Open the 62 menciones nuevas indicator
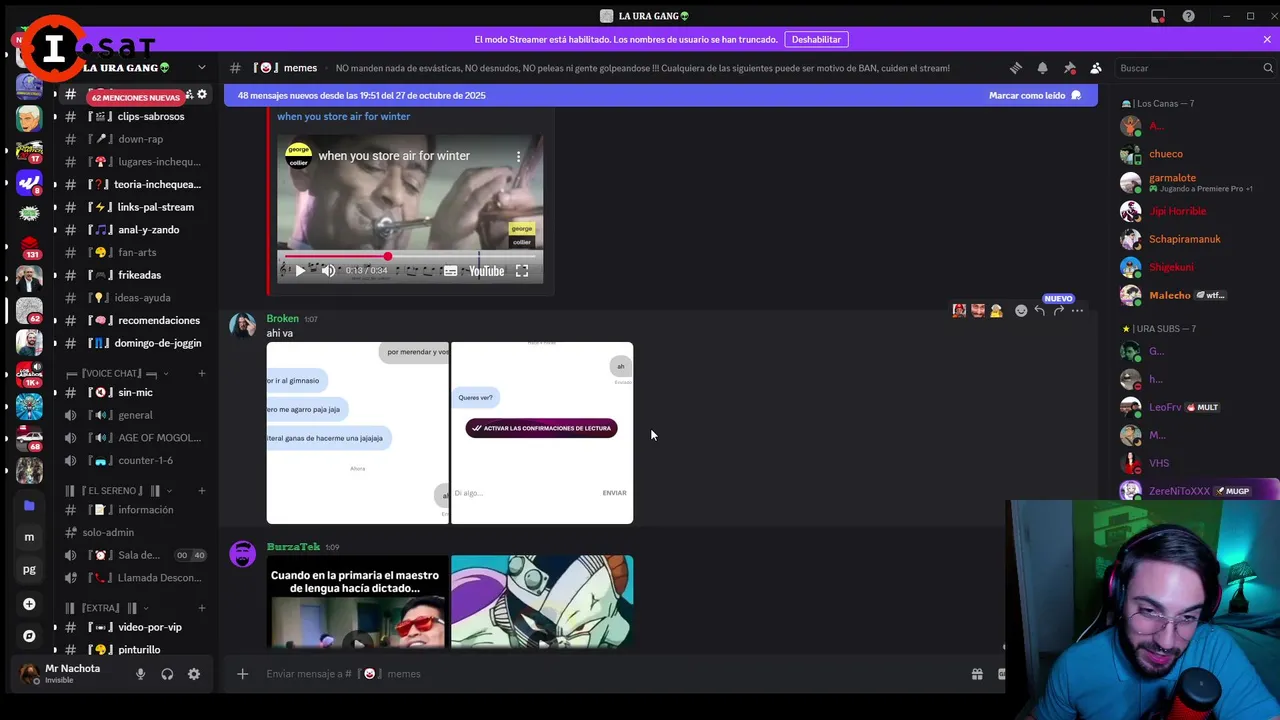The image size is (1280, 720). [135, 97]
